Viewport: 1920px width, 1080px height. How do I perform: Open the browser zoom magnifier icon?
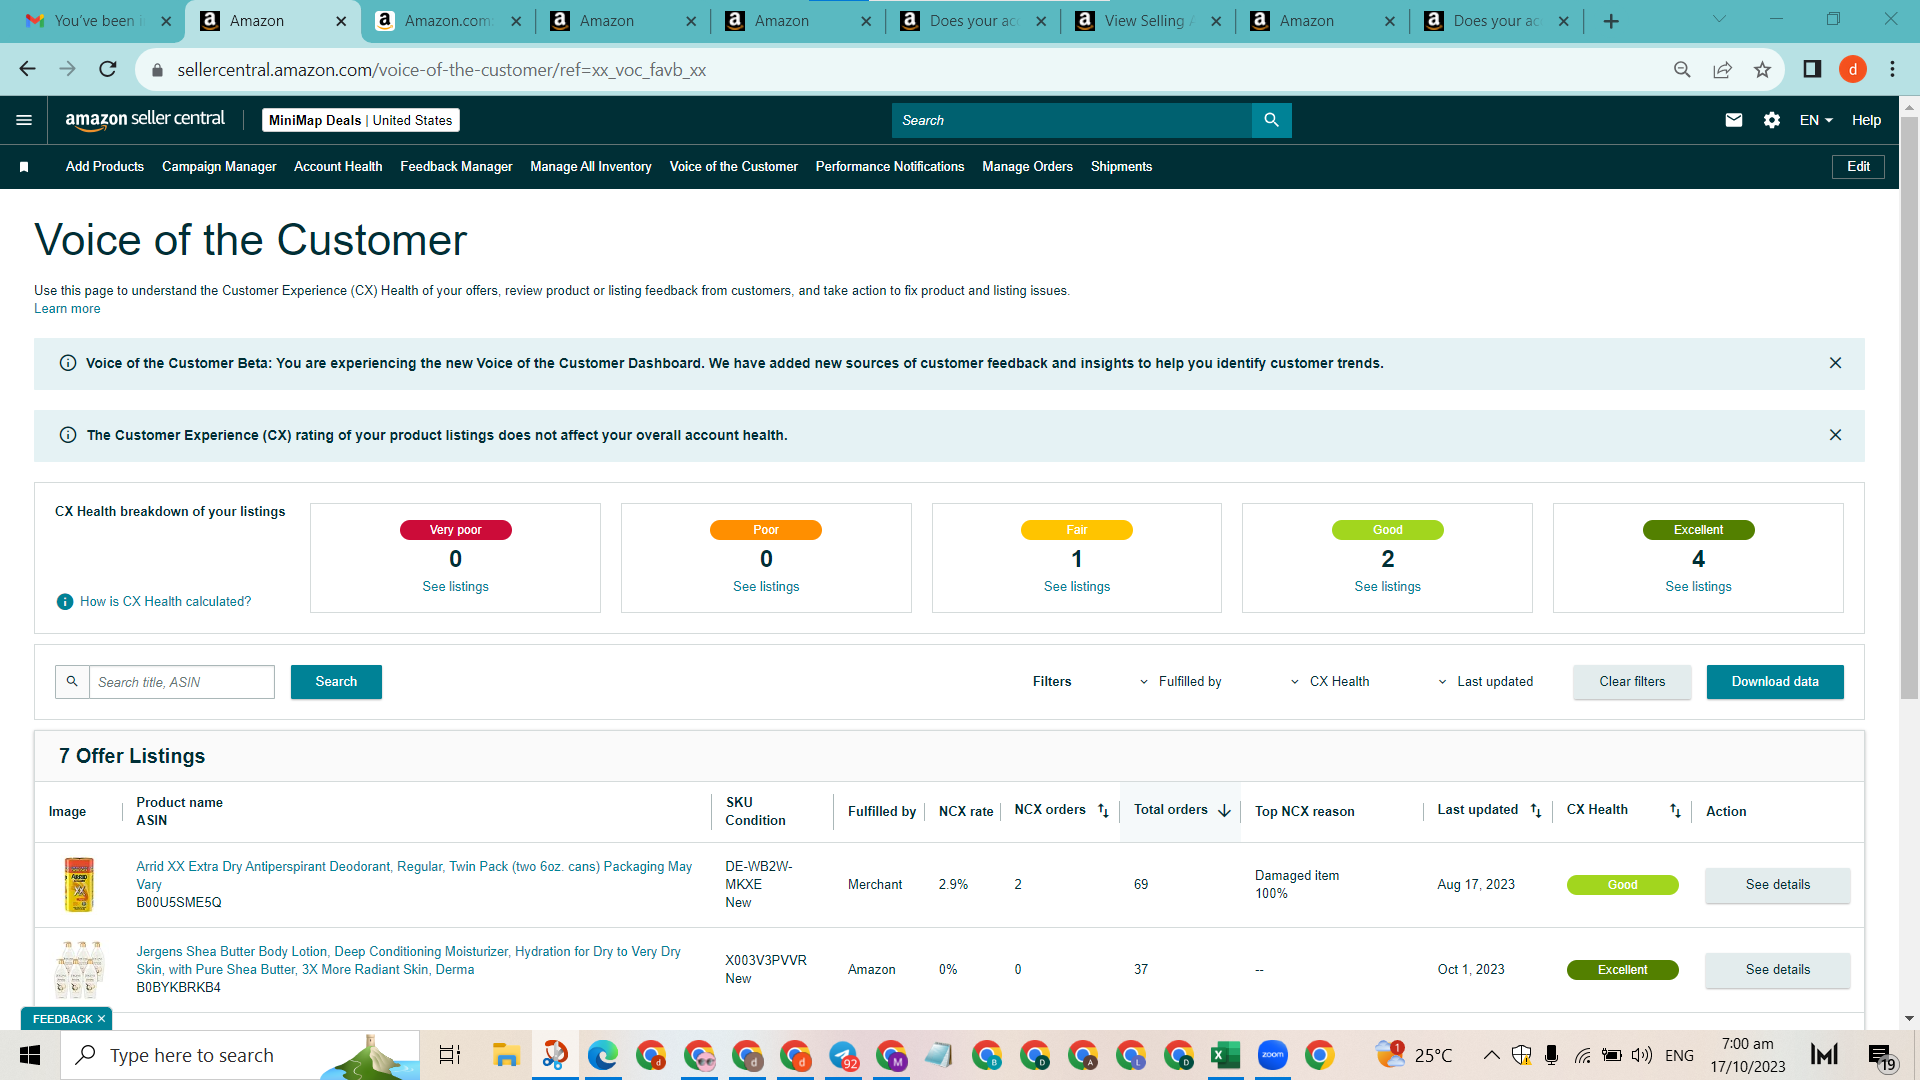click(1682, 69)
